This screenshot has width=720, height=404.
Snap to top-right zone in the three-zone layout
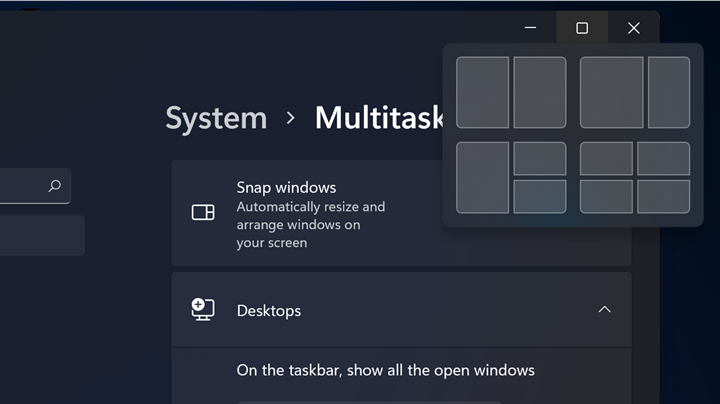pos(540,158)
